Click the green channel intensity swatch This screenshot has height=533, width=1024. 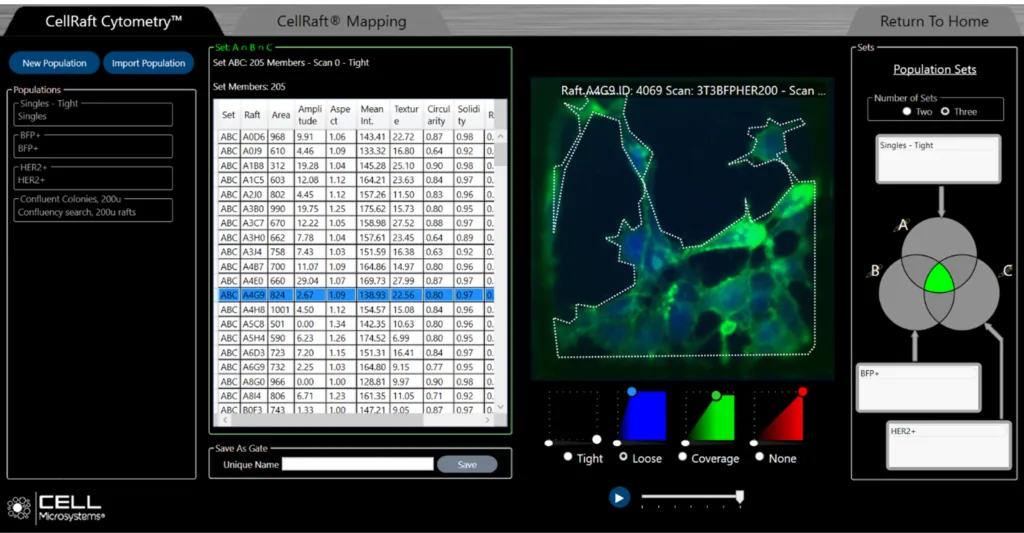click(x=712, y=416)
